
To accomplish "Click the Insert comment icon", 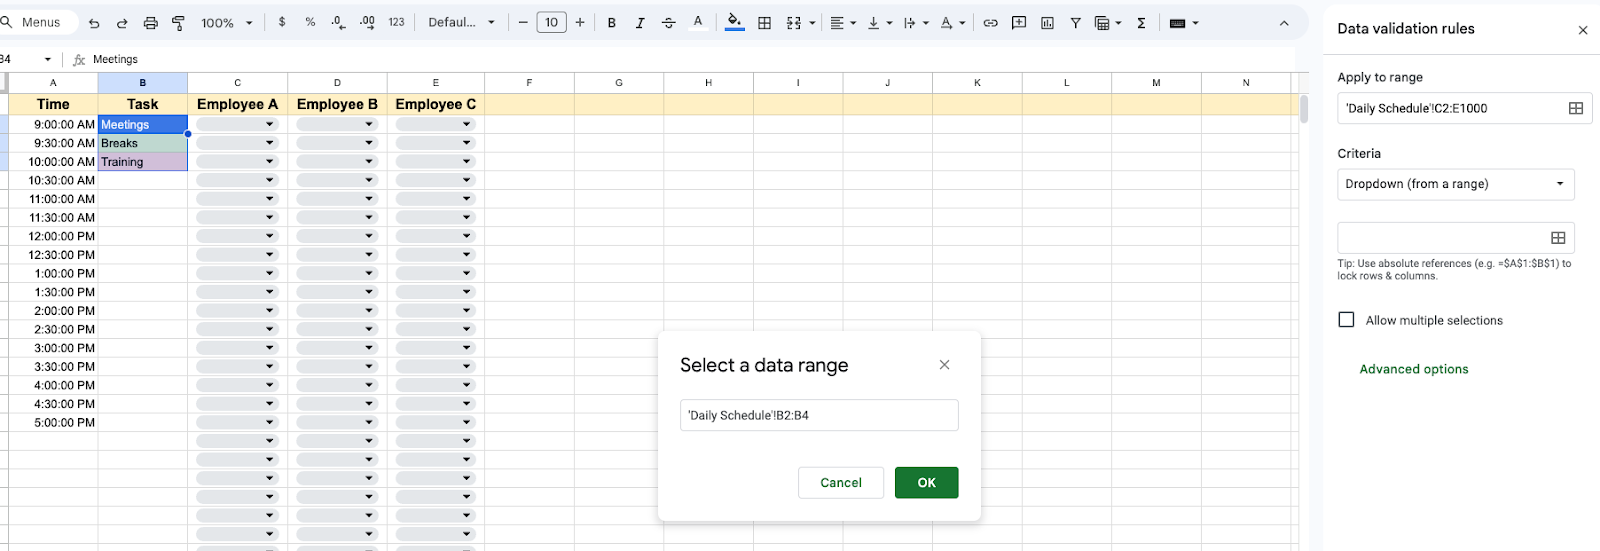I will pyautogui.click(x=1019, y=22).
